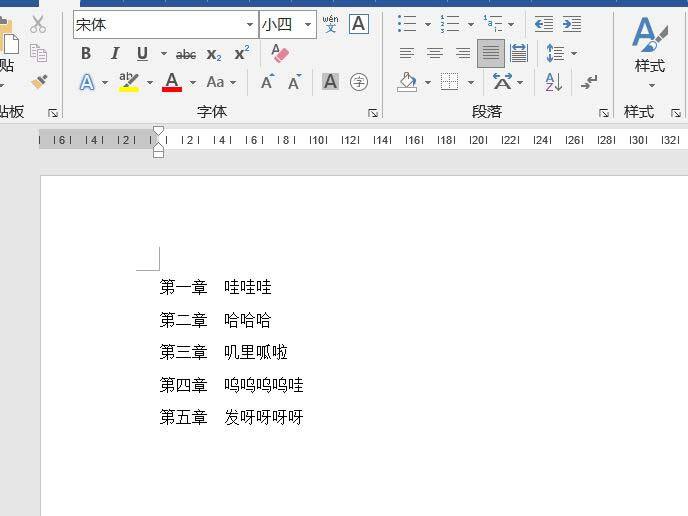Image resolution: width=688 pixels, height=516 pixels.
Task: Click the Cut scissors icon
Action: point(38,24)
